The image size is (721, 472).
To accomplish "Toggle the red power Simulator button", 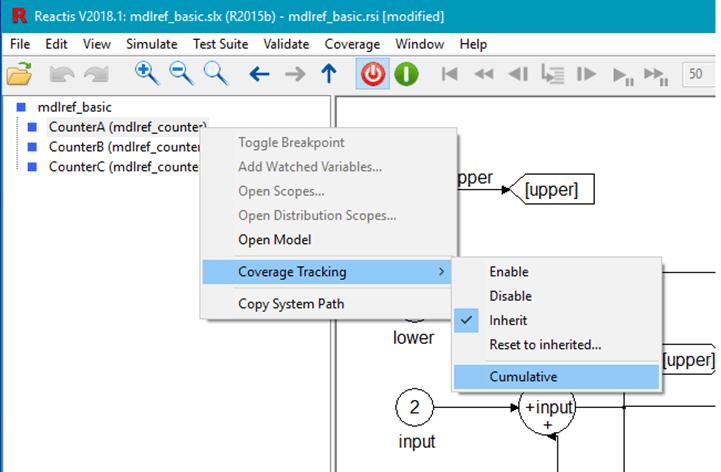I will point(372,74).
